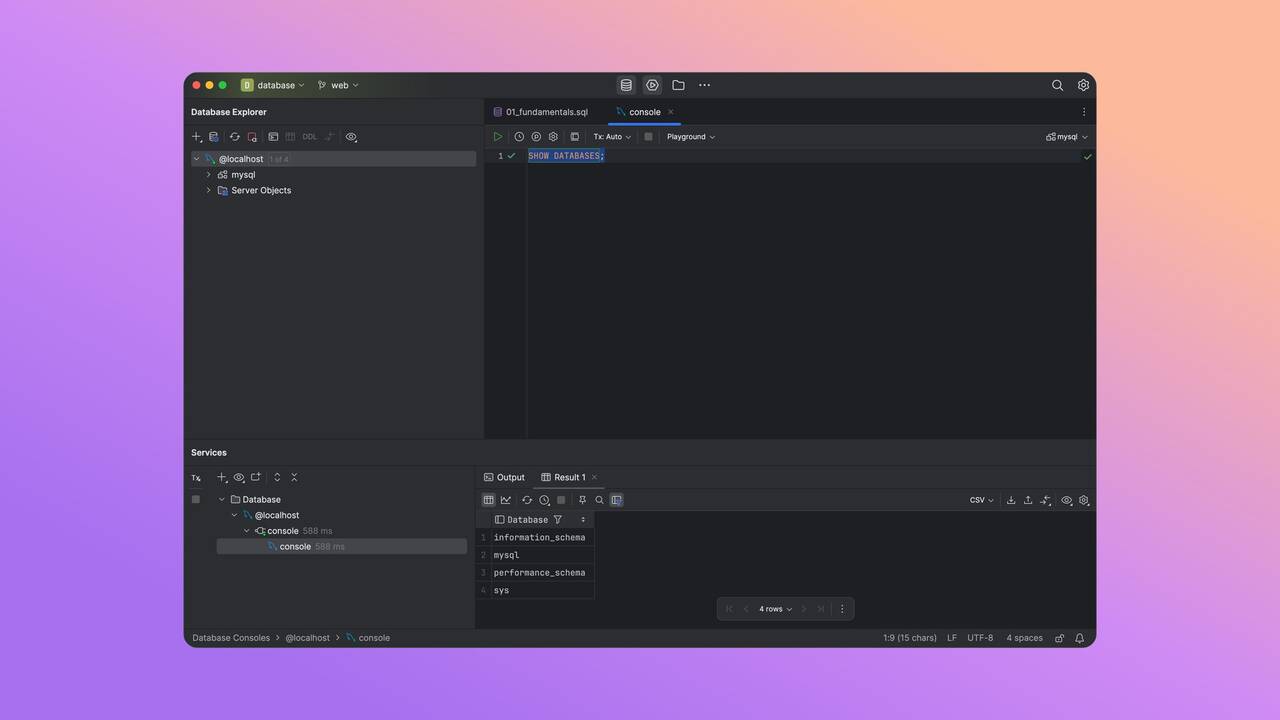The width and height of the screenshot is (1280, 720).
Task: Filter the Database column
Action: 558,520
